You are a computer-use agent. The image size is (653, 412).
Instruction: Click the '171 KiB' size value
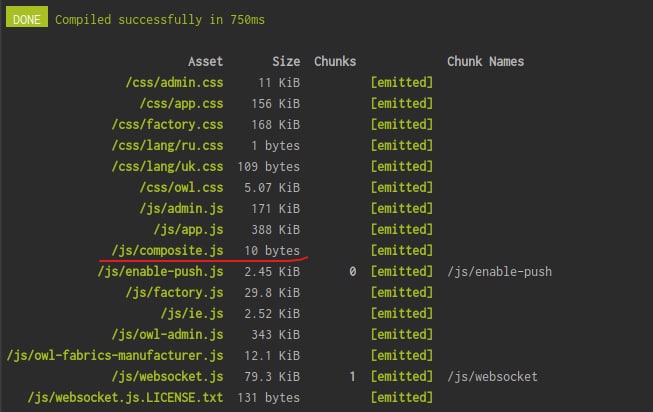click(x=275, y=208)
